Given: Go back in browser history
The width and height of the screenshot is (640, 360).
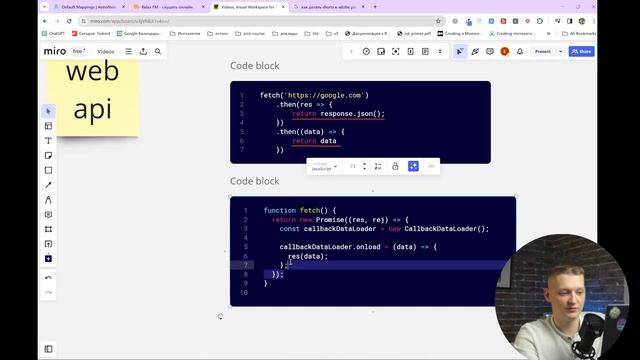Looking at the screenshot, I should pyautogui.click(x=45, y=21).
